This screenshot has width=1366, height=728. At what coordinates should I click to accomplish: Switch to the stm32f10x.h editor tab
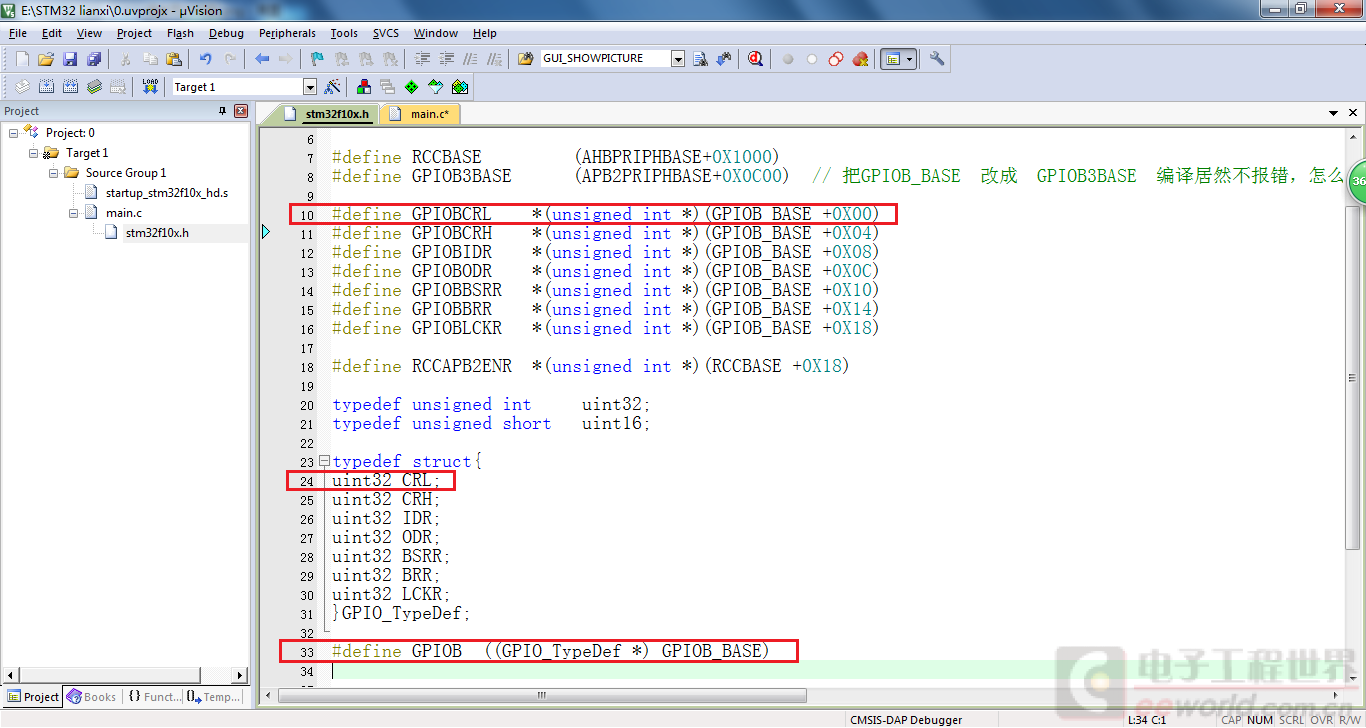point(327,114)
